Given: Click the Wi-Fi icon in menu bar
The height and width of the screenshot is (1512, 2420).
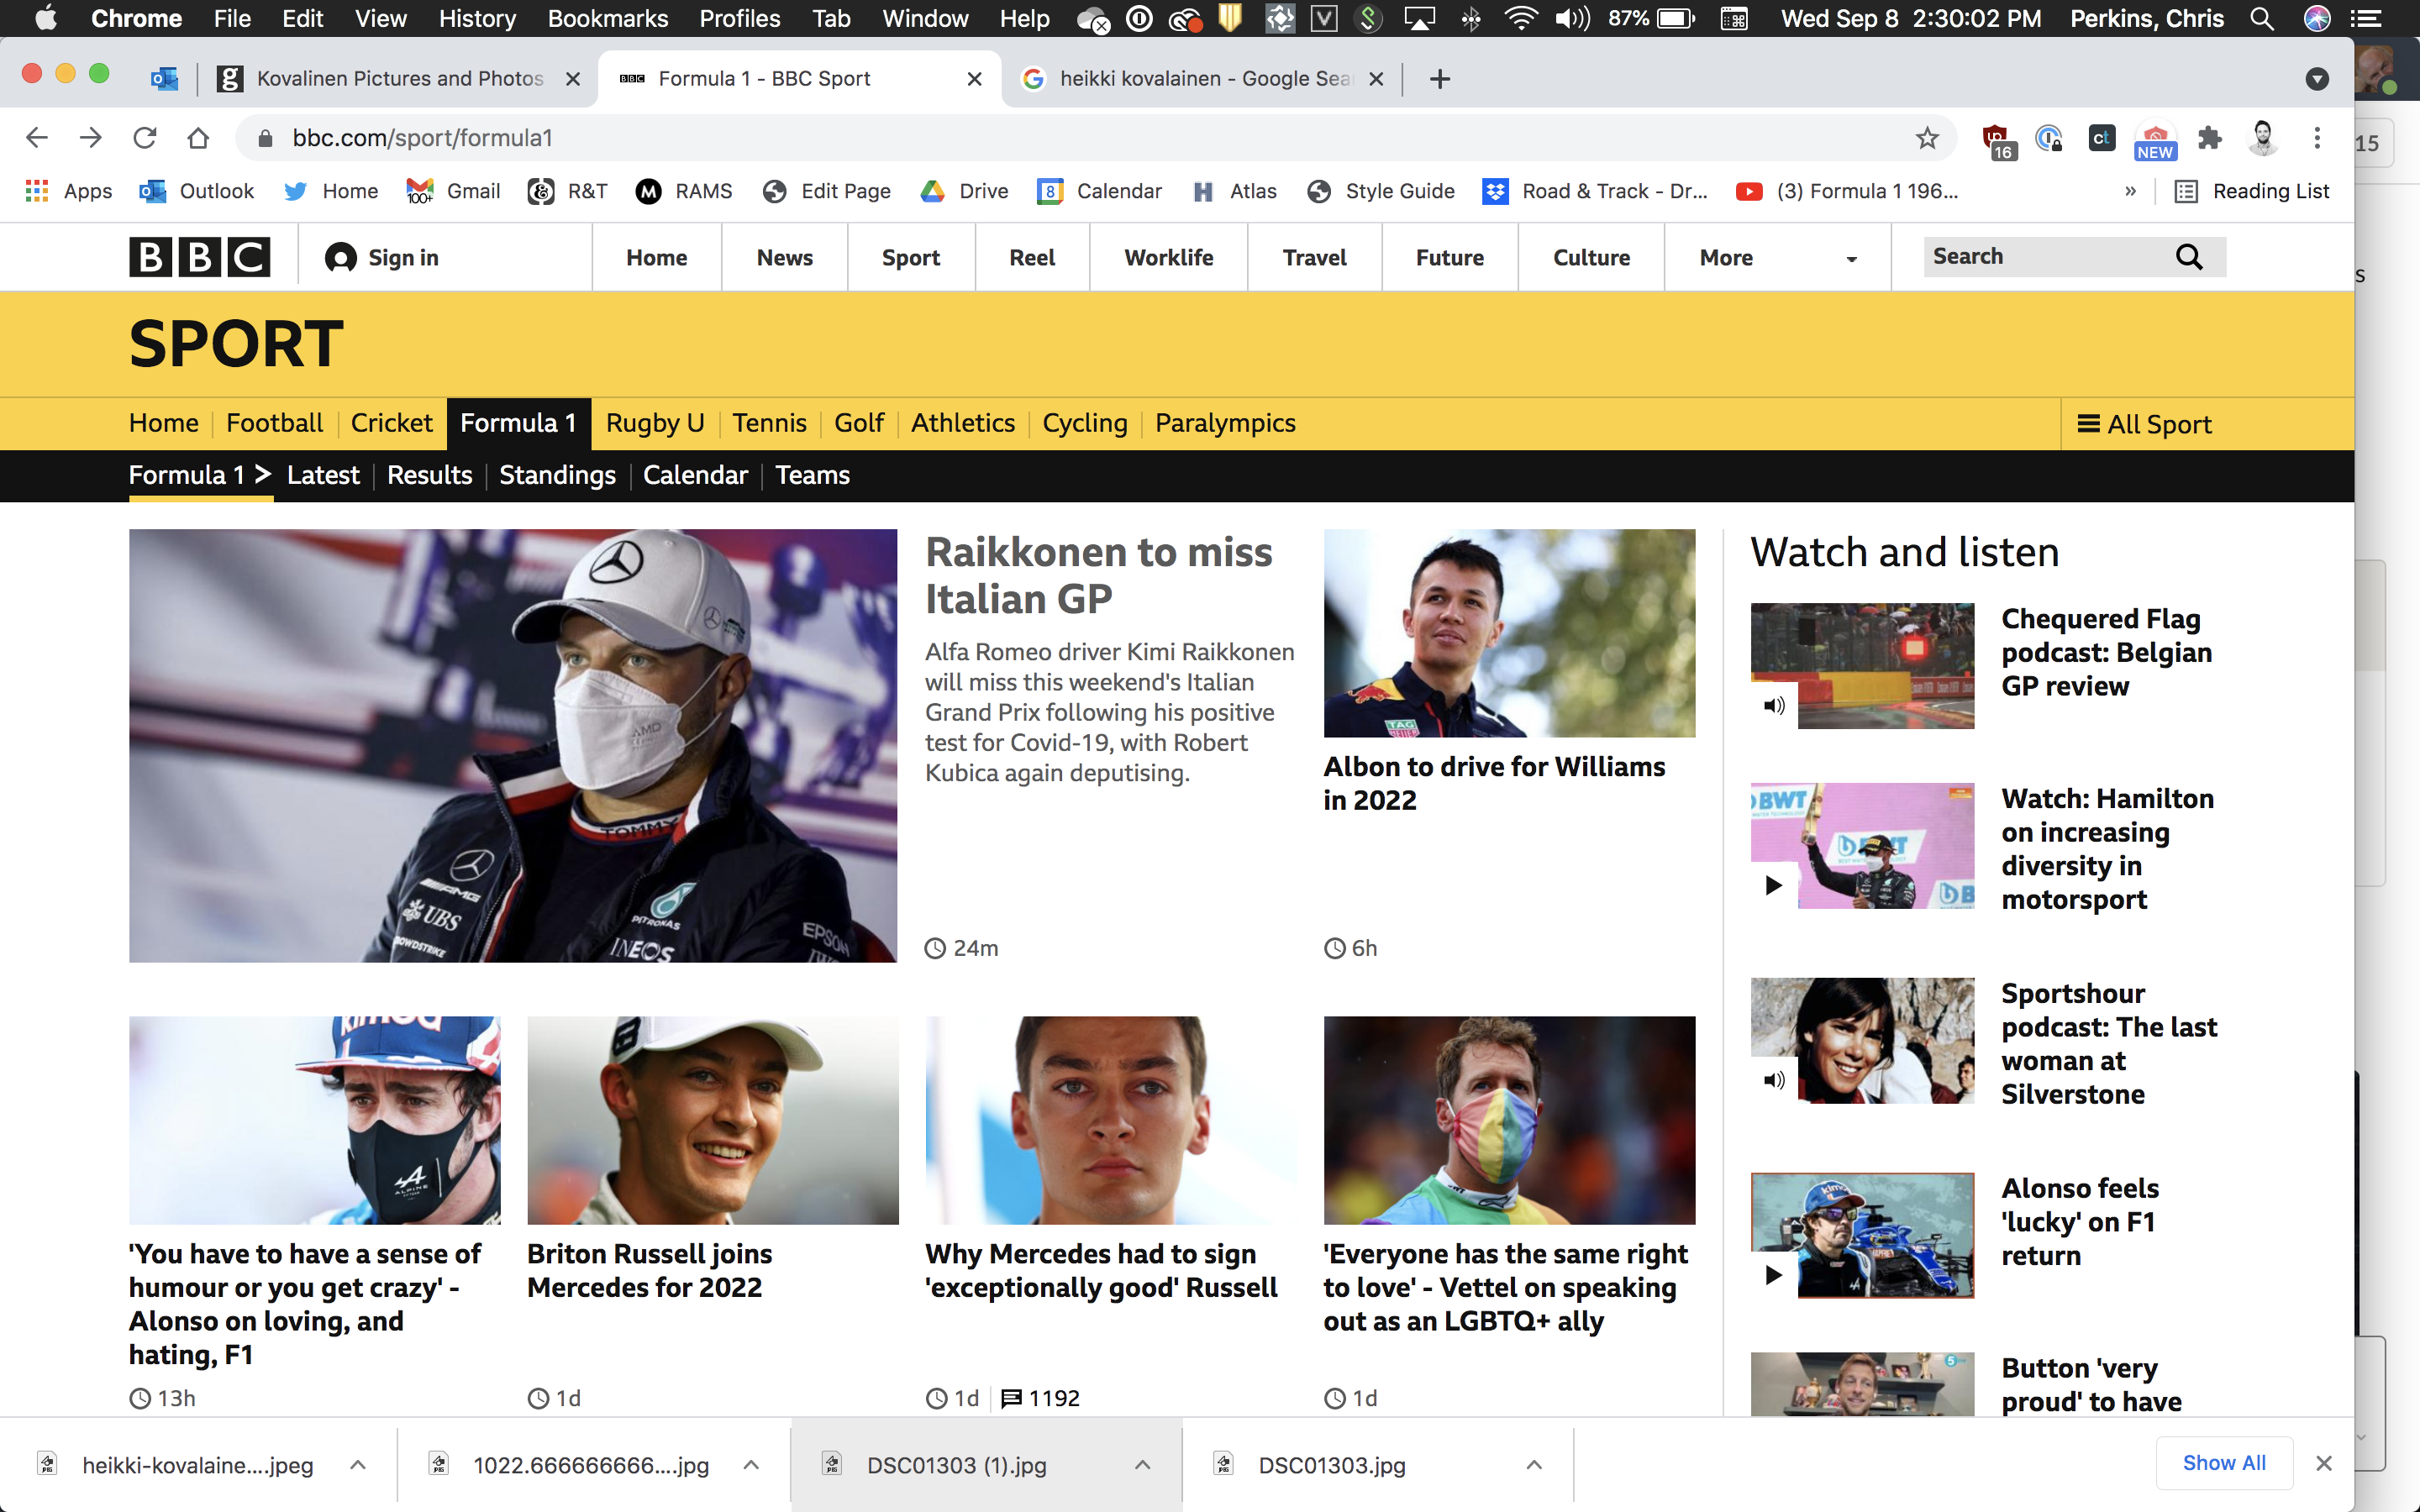Looking at the screenshot, I should (1521, 18).
